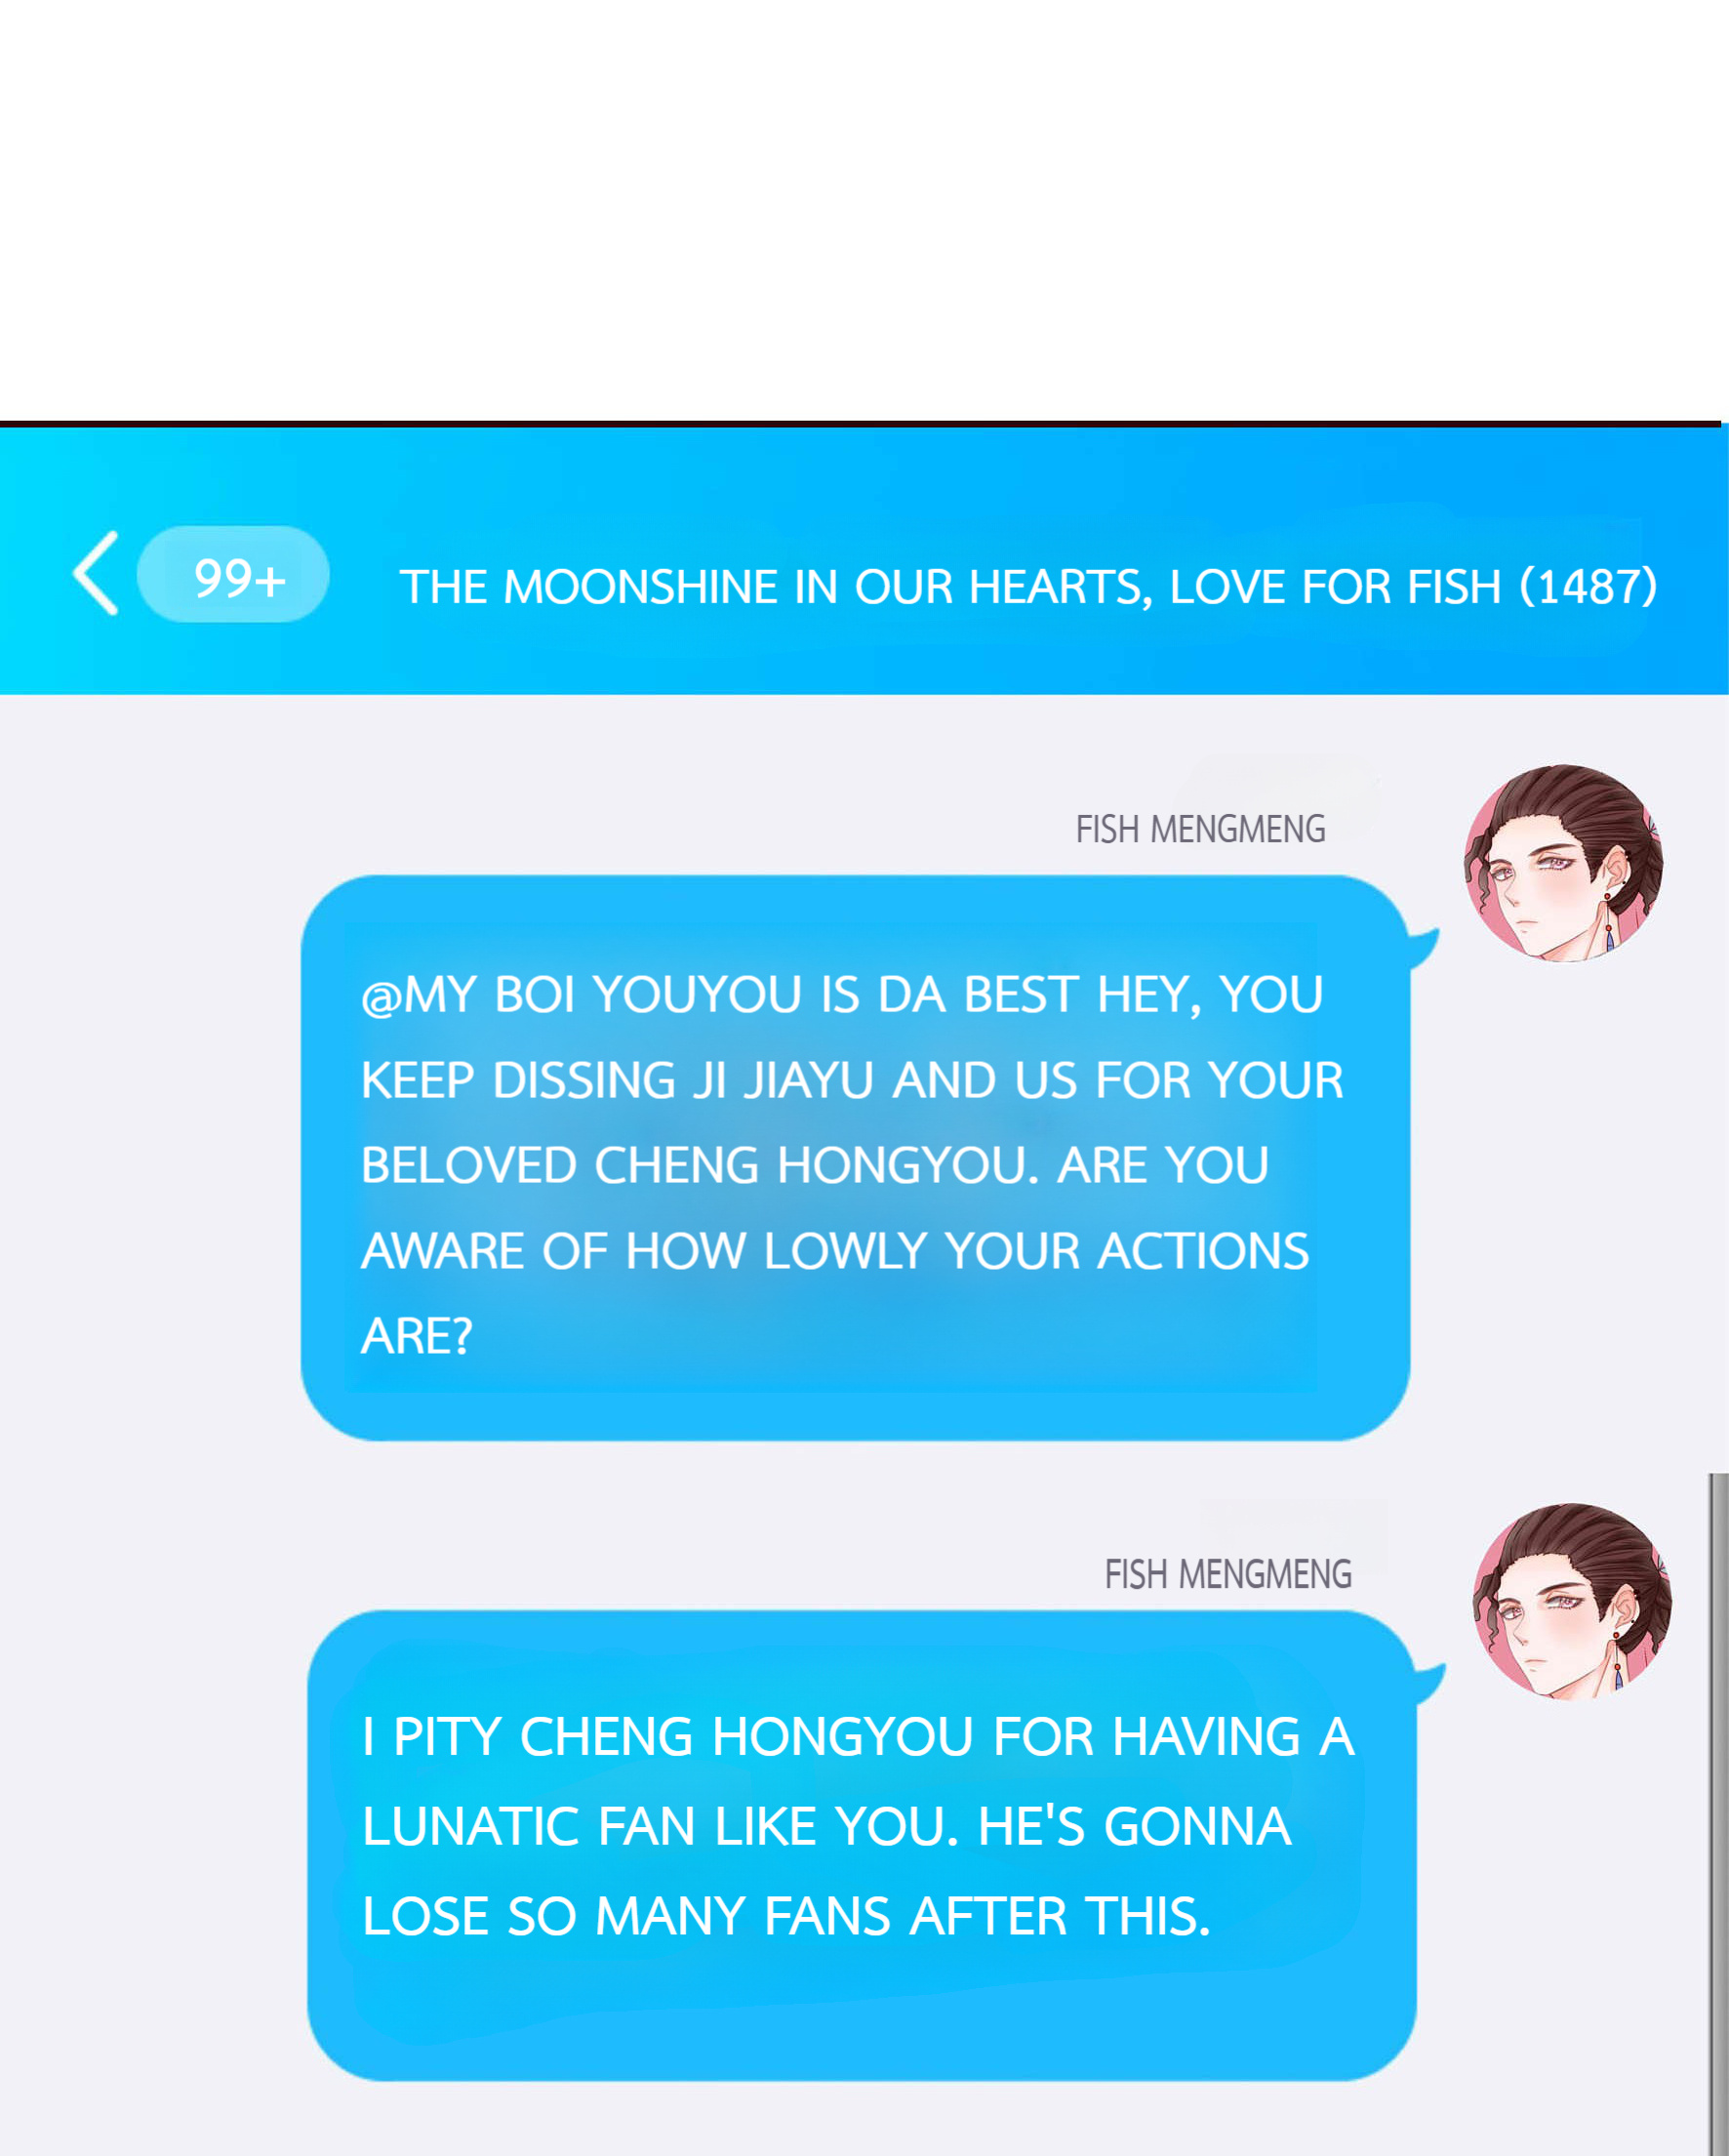Tap the message mentioning Ji Jiayu
The image size is (1729, 2156).
[856, 1158]
